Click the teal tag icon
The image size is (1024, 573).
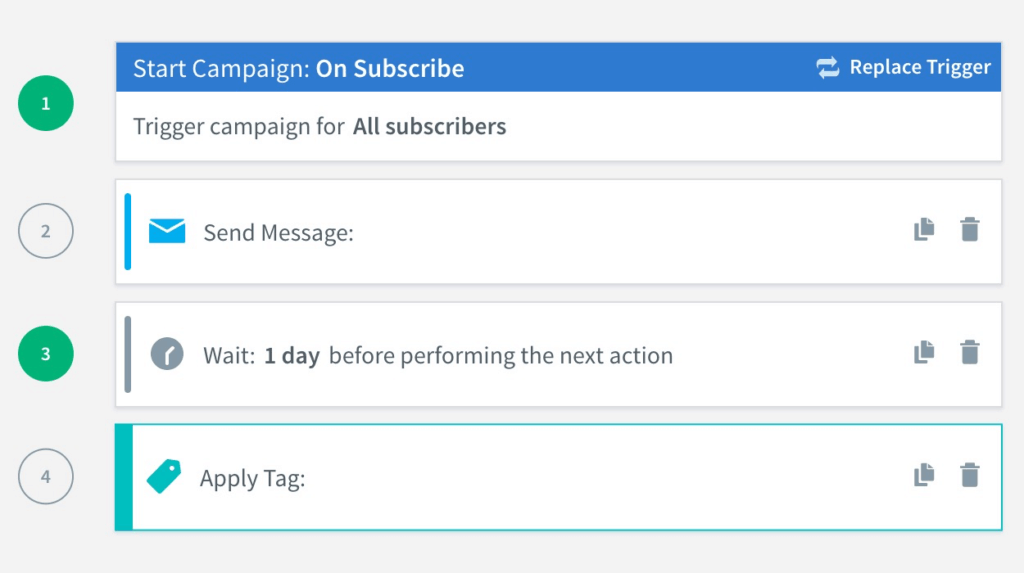(x=164, y=476)
